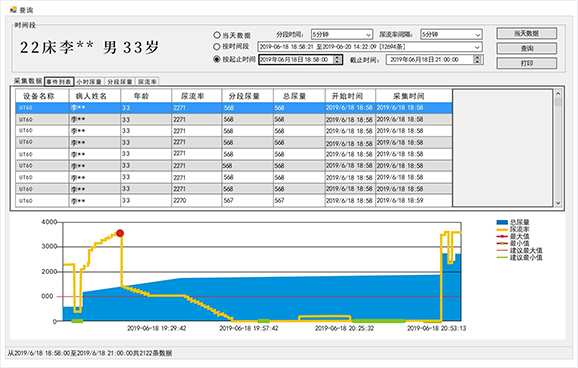Decrease end time with spinner down arrow
Screen dimensions: 578x368
(477, 62)
